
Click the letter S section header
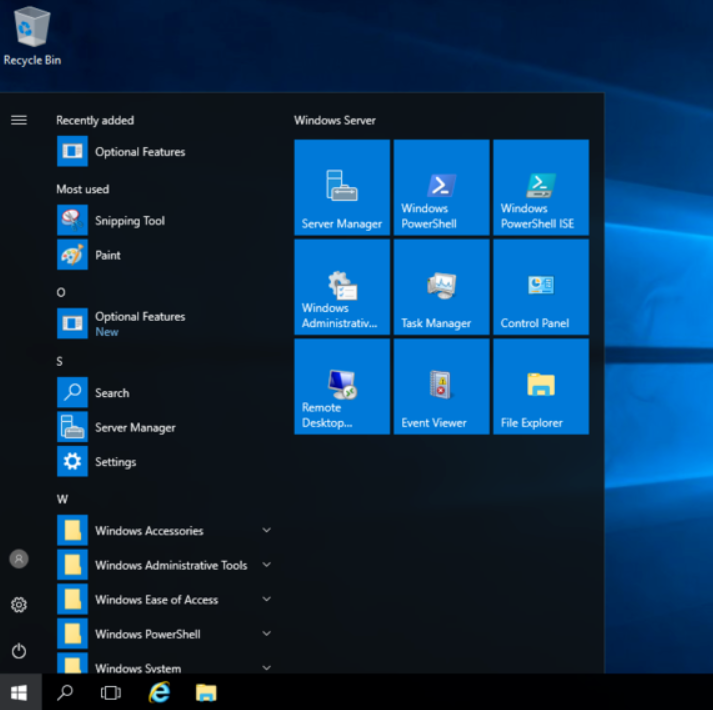(60, 362)
